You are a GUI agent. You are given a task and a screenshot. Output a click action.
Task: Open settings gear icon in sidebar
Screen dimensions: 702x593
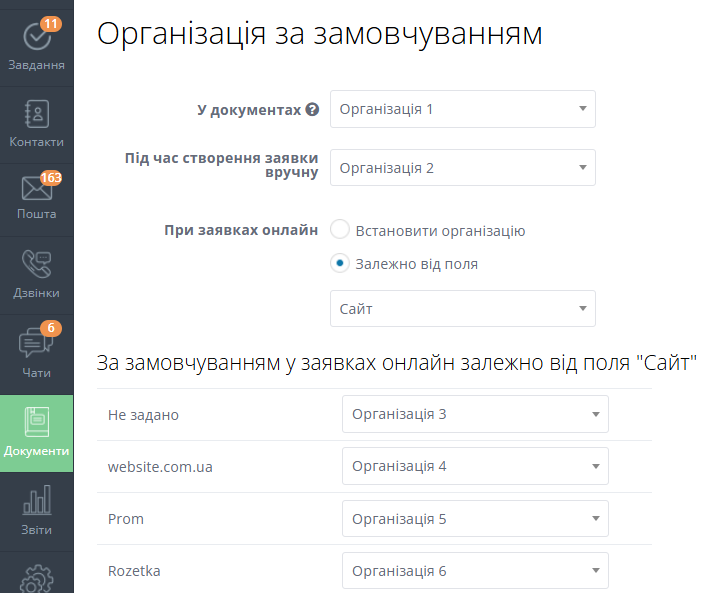[36, 579]
